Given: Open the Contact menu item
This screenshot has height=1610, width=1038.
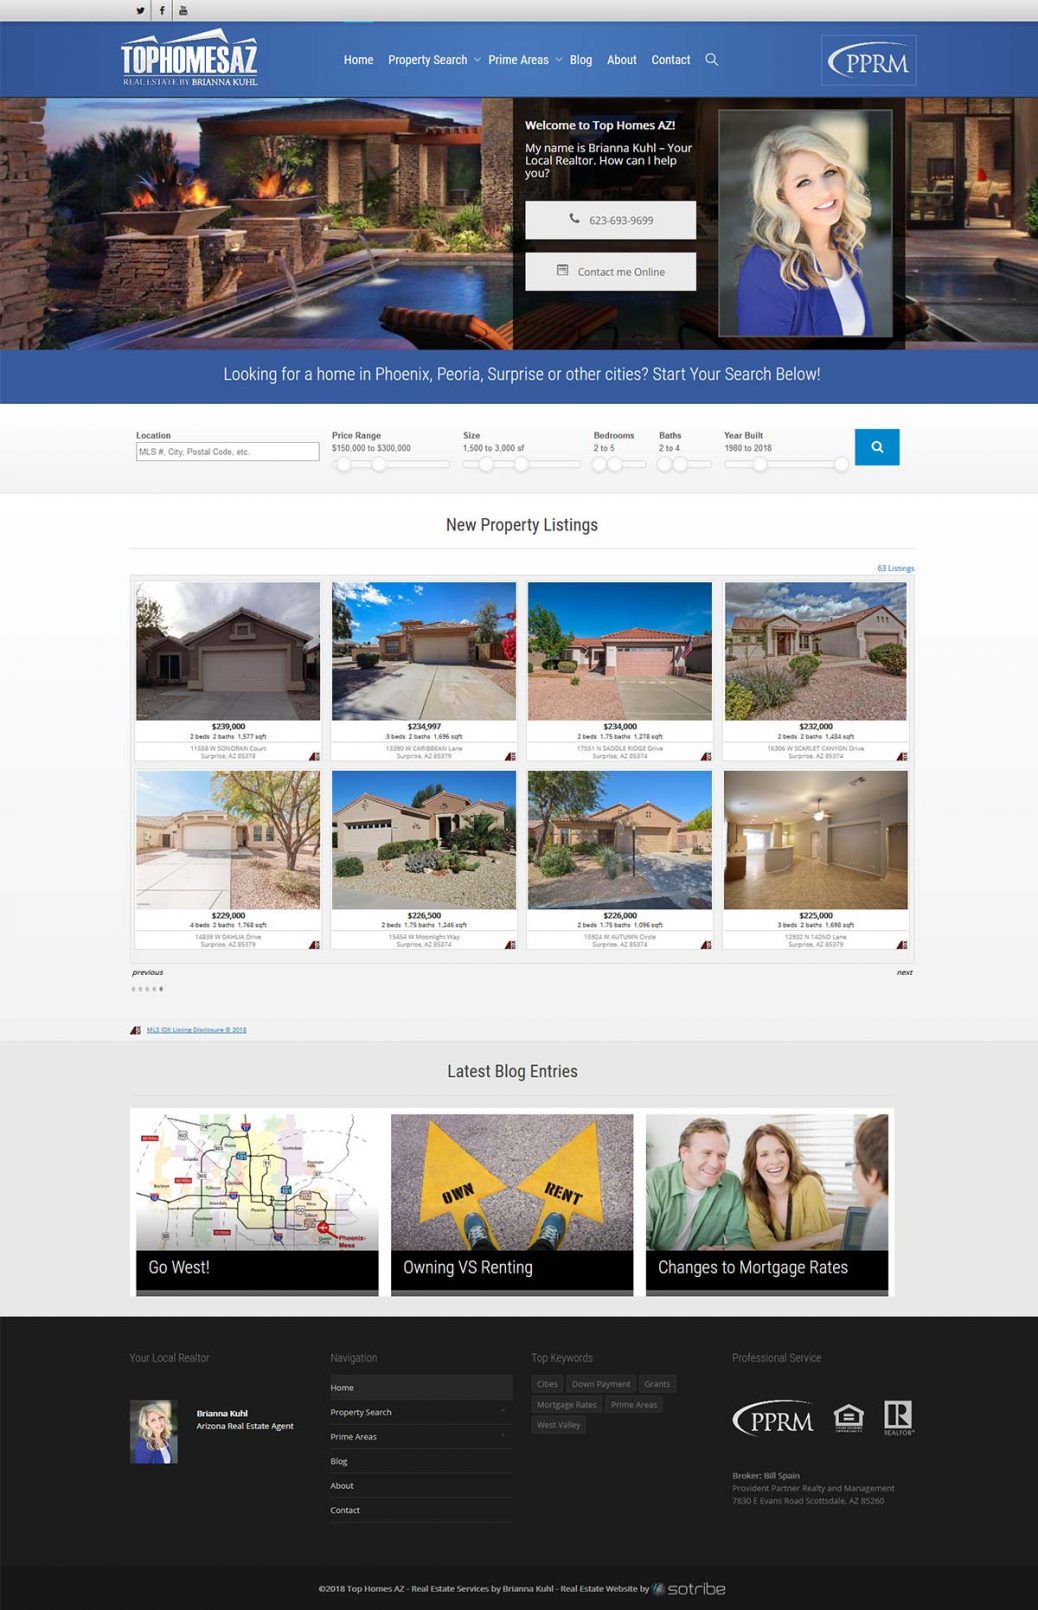Looking at the screenshot, I should [671, 60].
